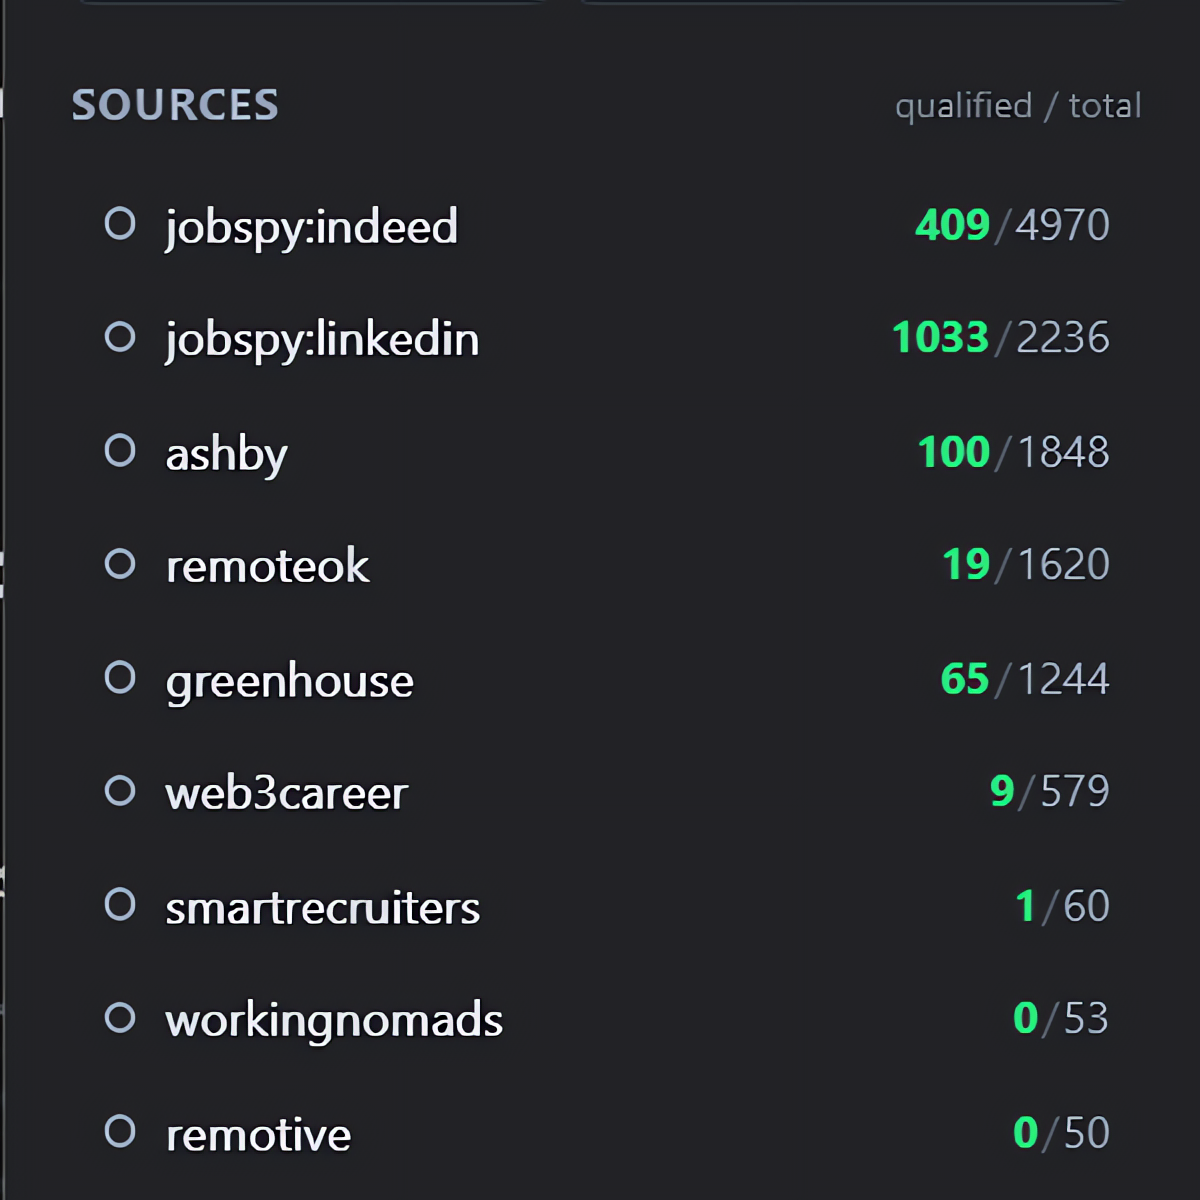Select the greenhouse source circle
This screenshot has height=1200, width=1200.
[120, 678]
